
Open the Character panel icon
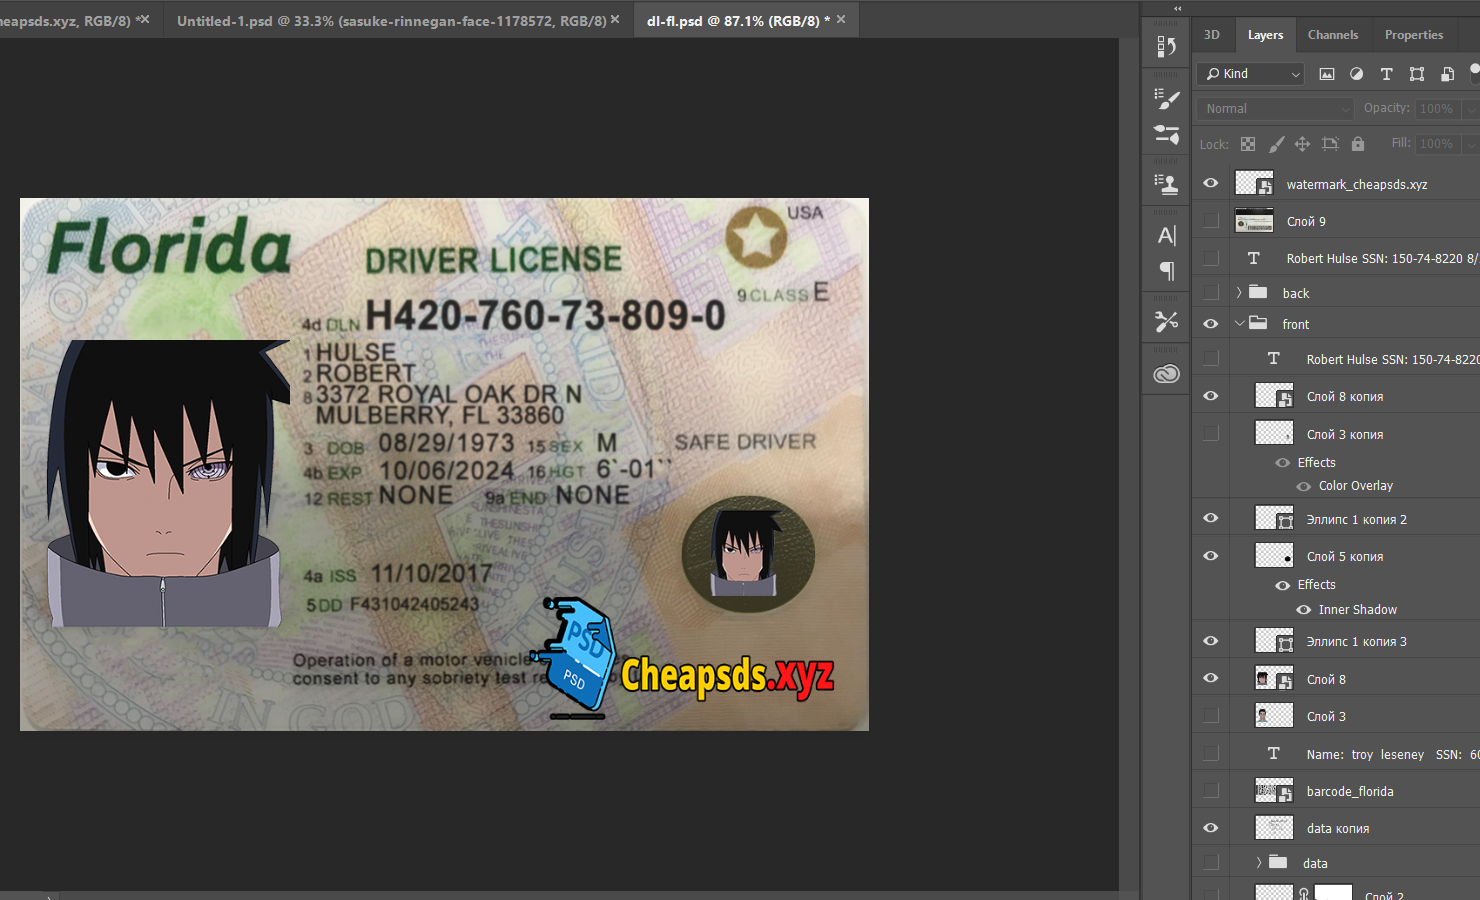[x=1166, y=236]
